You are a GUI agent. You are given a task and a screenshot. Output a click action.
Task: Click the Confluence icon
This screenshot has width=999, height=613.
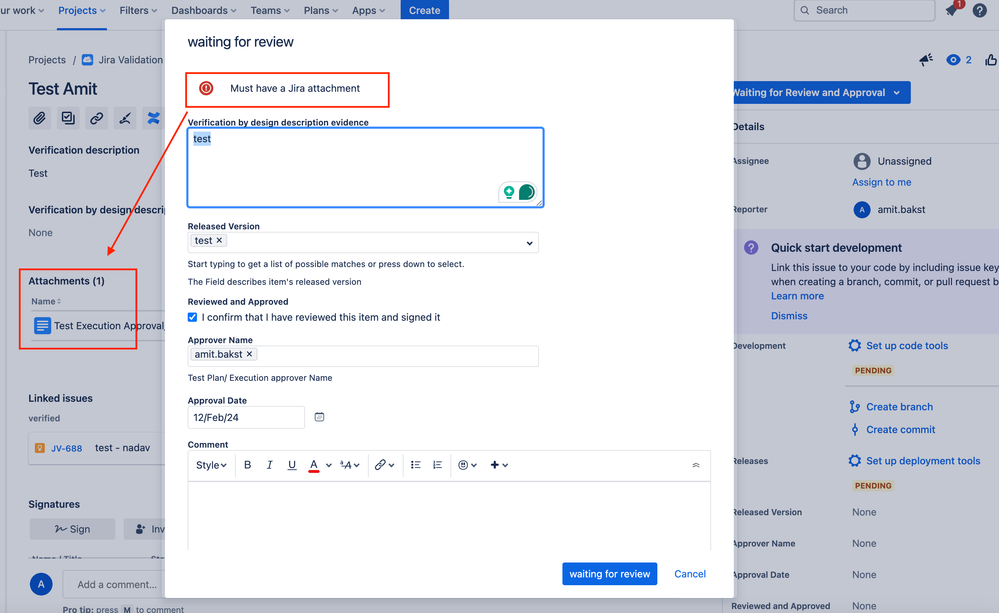pyautogui.click(x=154, y=118)
